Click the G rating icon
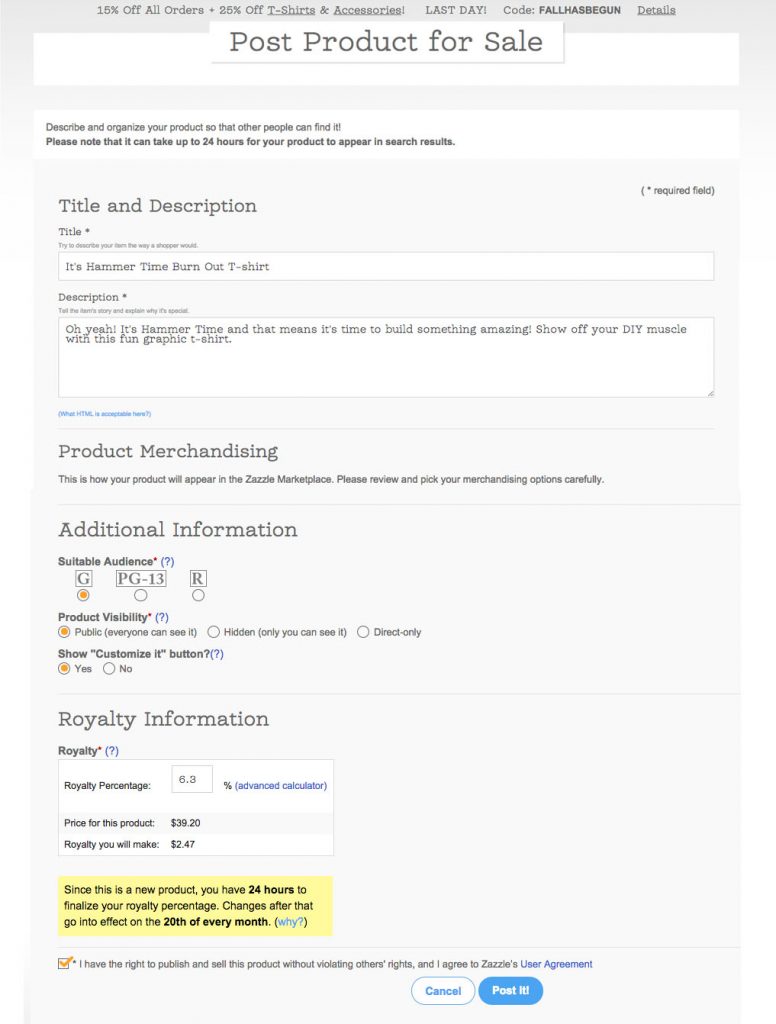Image resolution: width=776 pixels, height=1024 pixels. [83, 579]
